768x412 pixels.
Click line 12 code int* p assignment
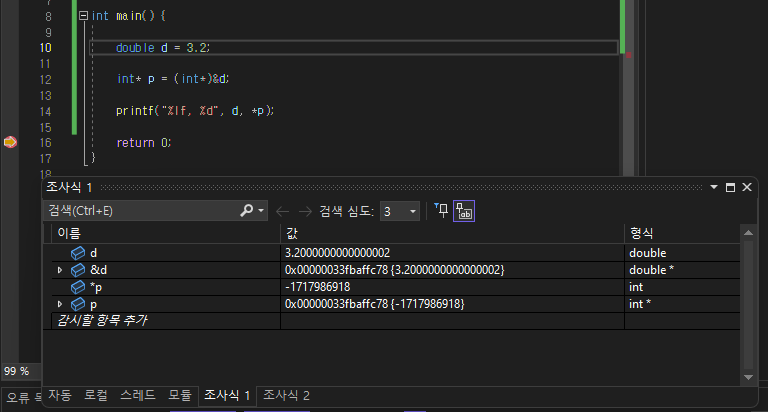(x=173, y=79)
